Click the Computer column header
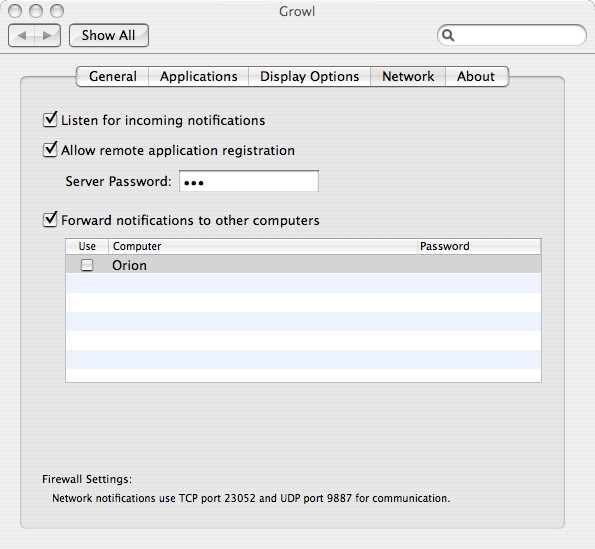 (263, 247)
